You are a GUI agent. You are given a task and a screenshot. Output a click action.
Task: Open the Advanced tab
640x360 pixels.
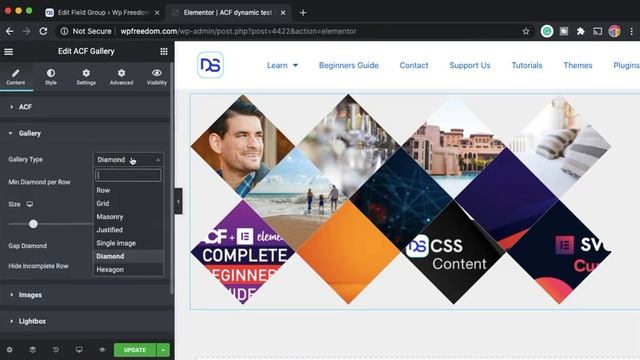(121, 77)
